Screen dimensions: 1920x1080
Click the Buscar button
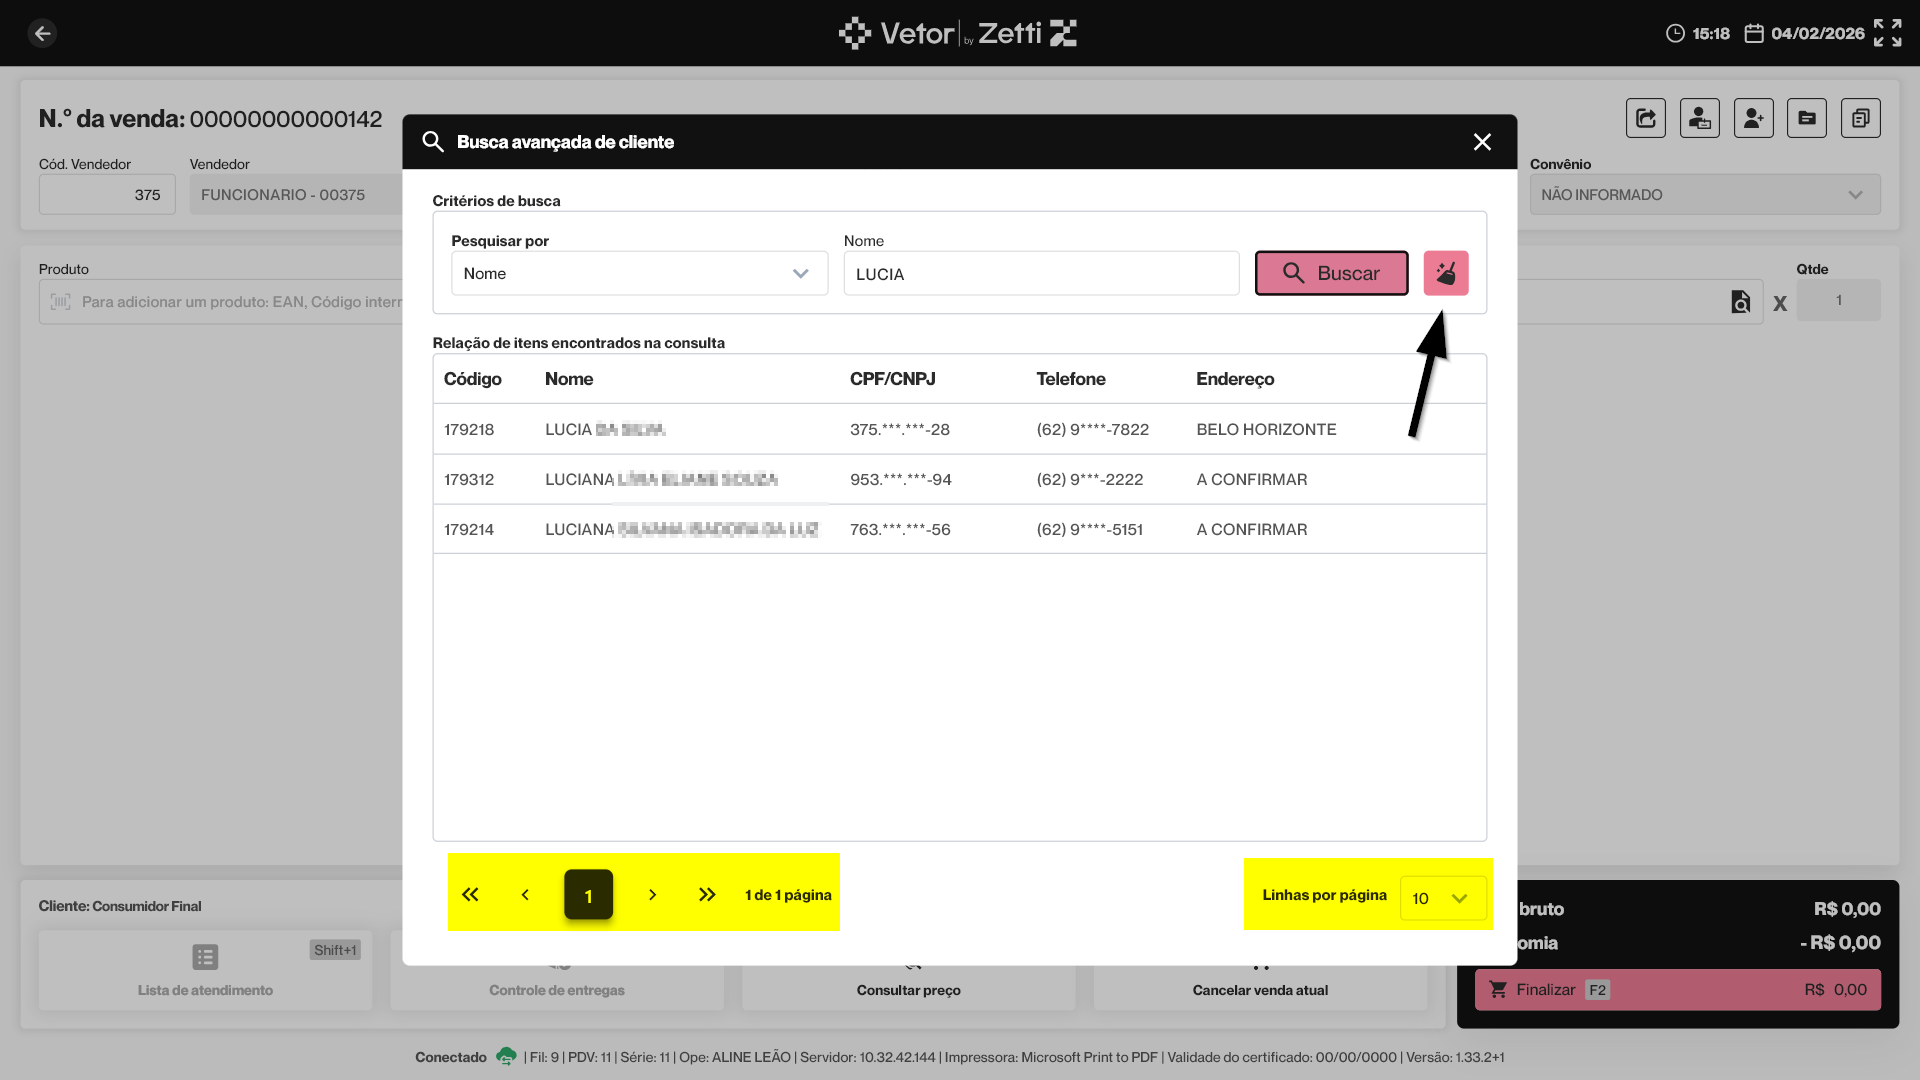(1331, 273)
